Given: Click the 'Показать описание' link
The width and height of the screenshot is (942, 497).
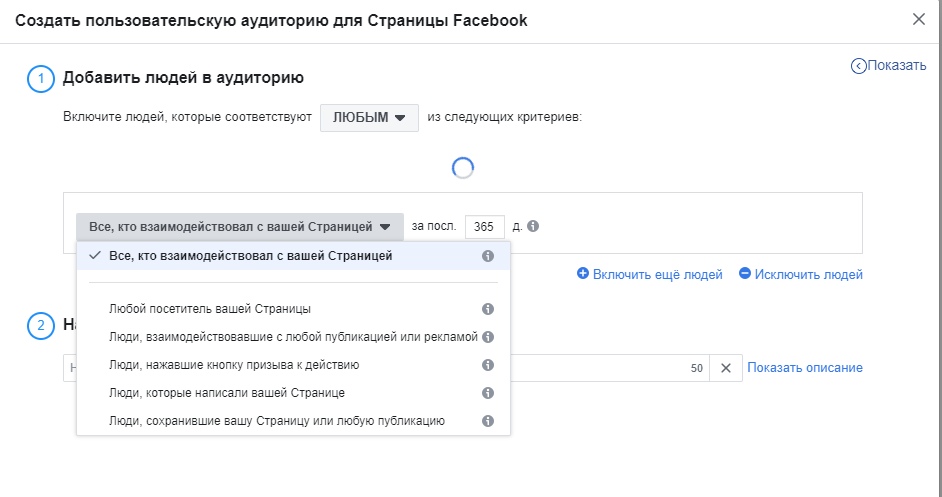Looking at the screenshot, I should coord(805,368).
